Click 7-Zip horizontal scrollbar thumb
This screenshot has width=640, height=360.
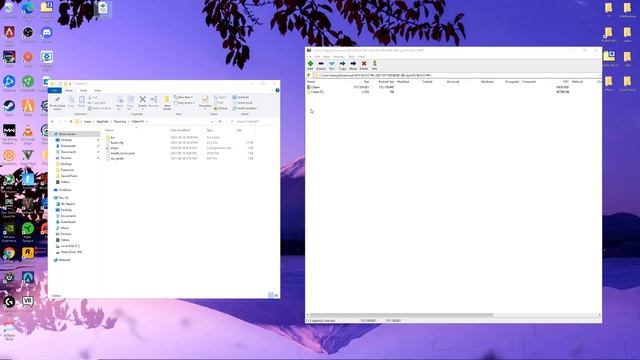(401, 315)
